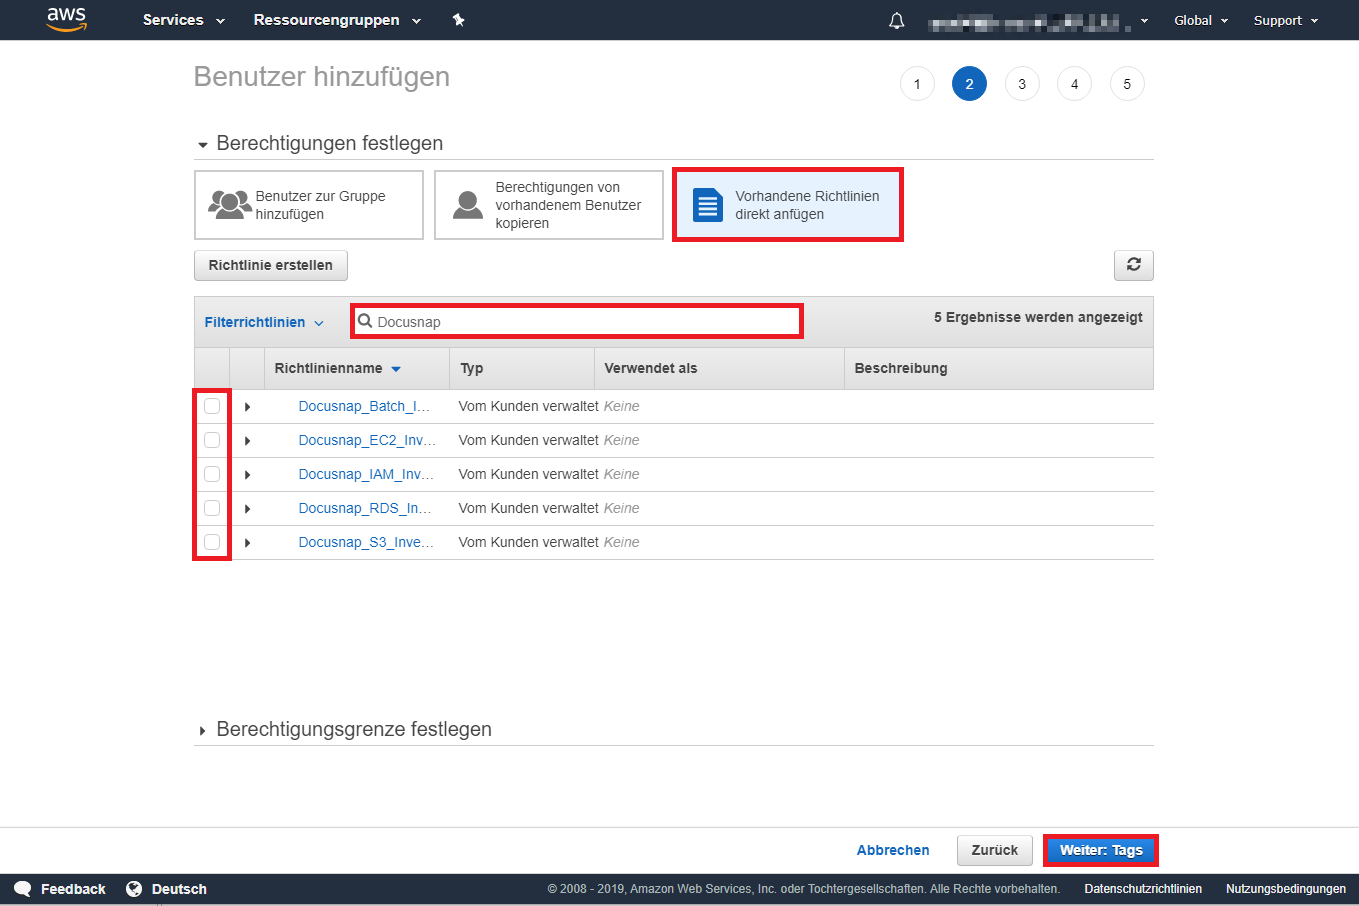Open the Ressourcengruppen dropdown
The image size is (1359, 906).
tap(337, 20)
